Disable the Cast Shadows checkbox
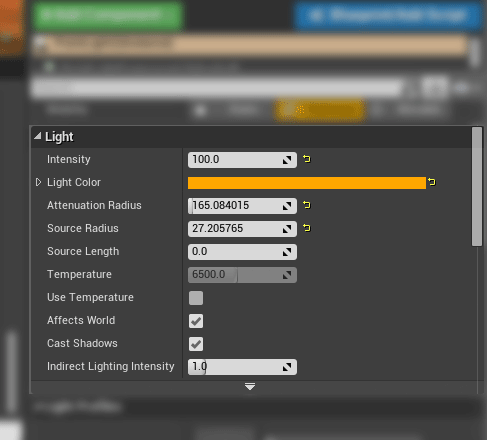This screenshot has height=440, width=487. [196, 344]
